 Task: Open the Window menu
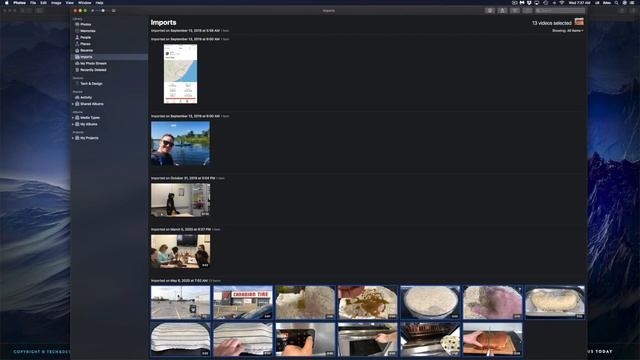coord(84,3)
